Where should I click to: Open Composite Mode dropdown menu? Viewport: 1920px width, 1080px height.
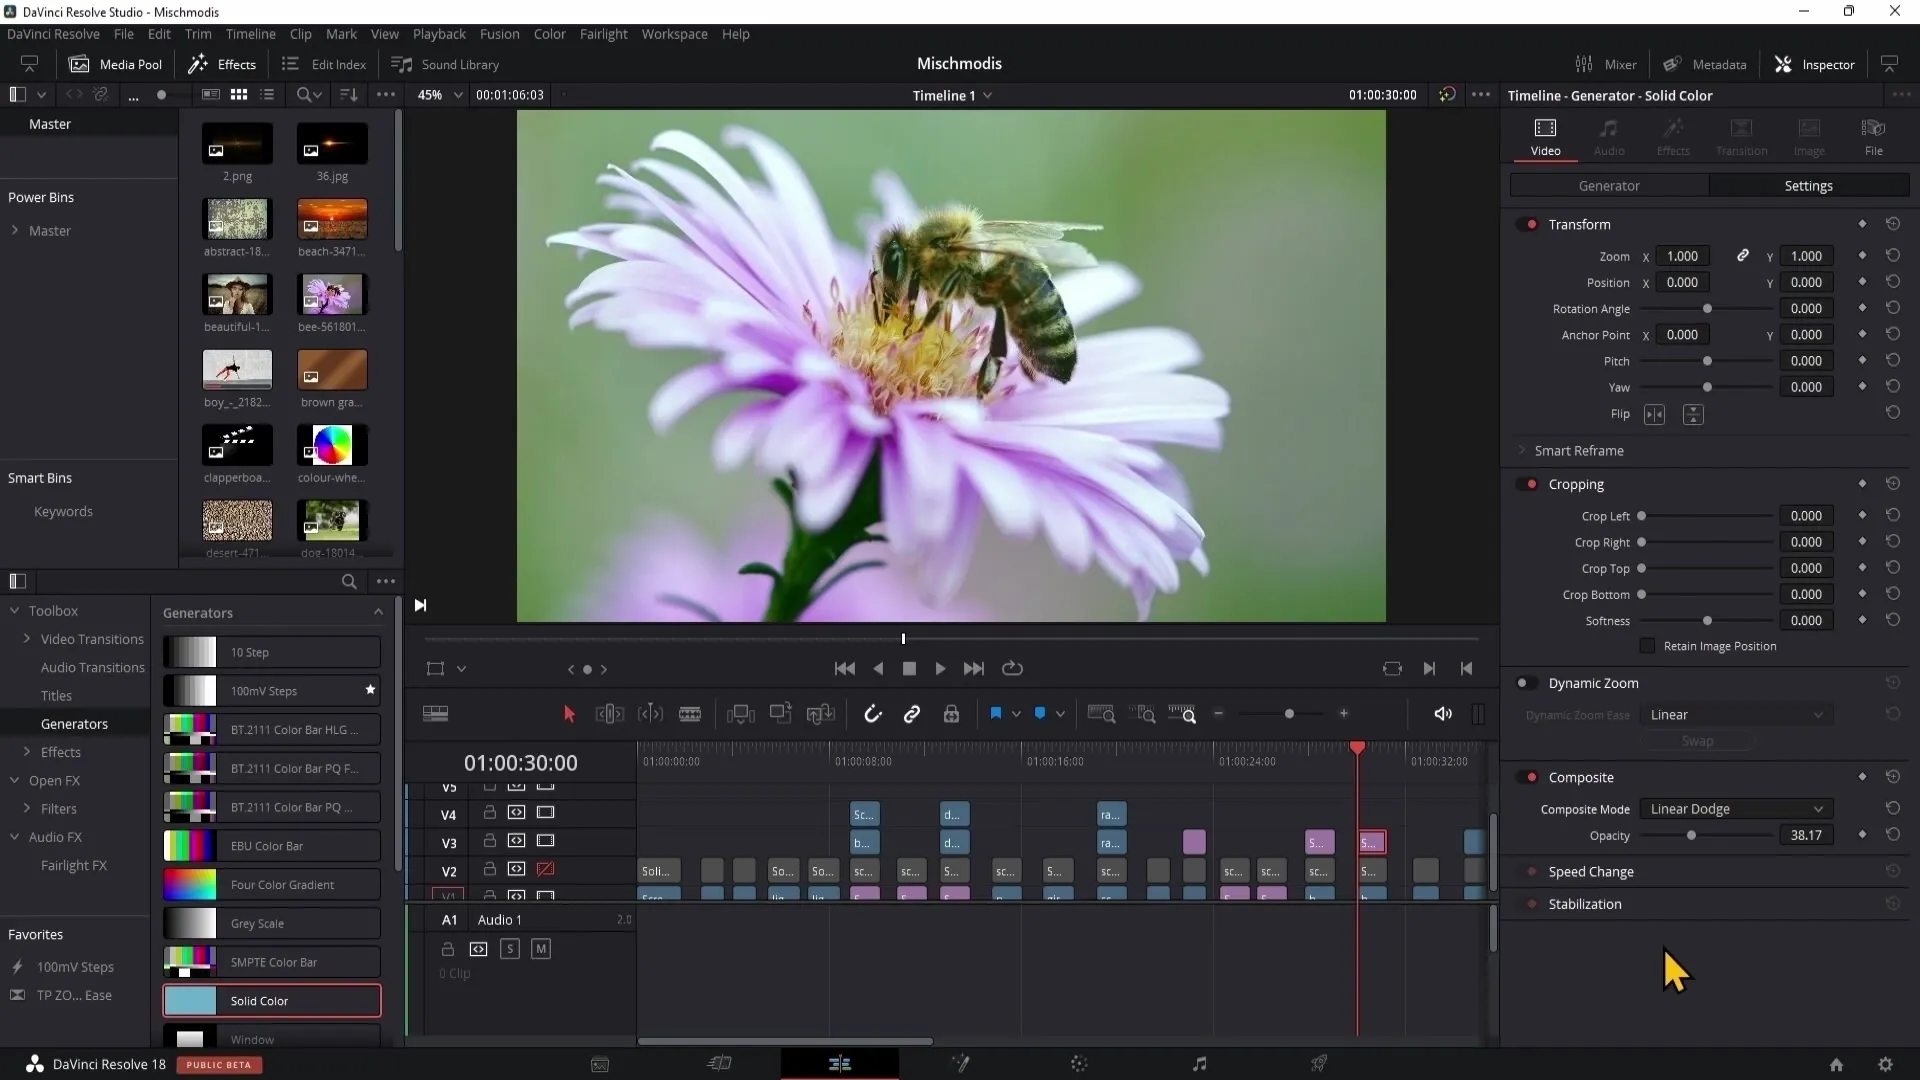1733,808
